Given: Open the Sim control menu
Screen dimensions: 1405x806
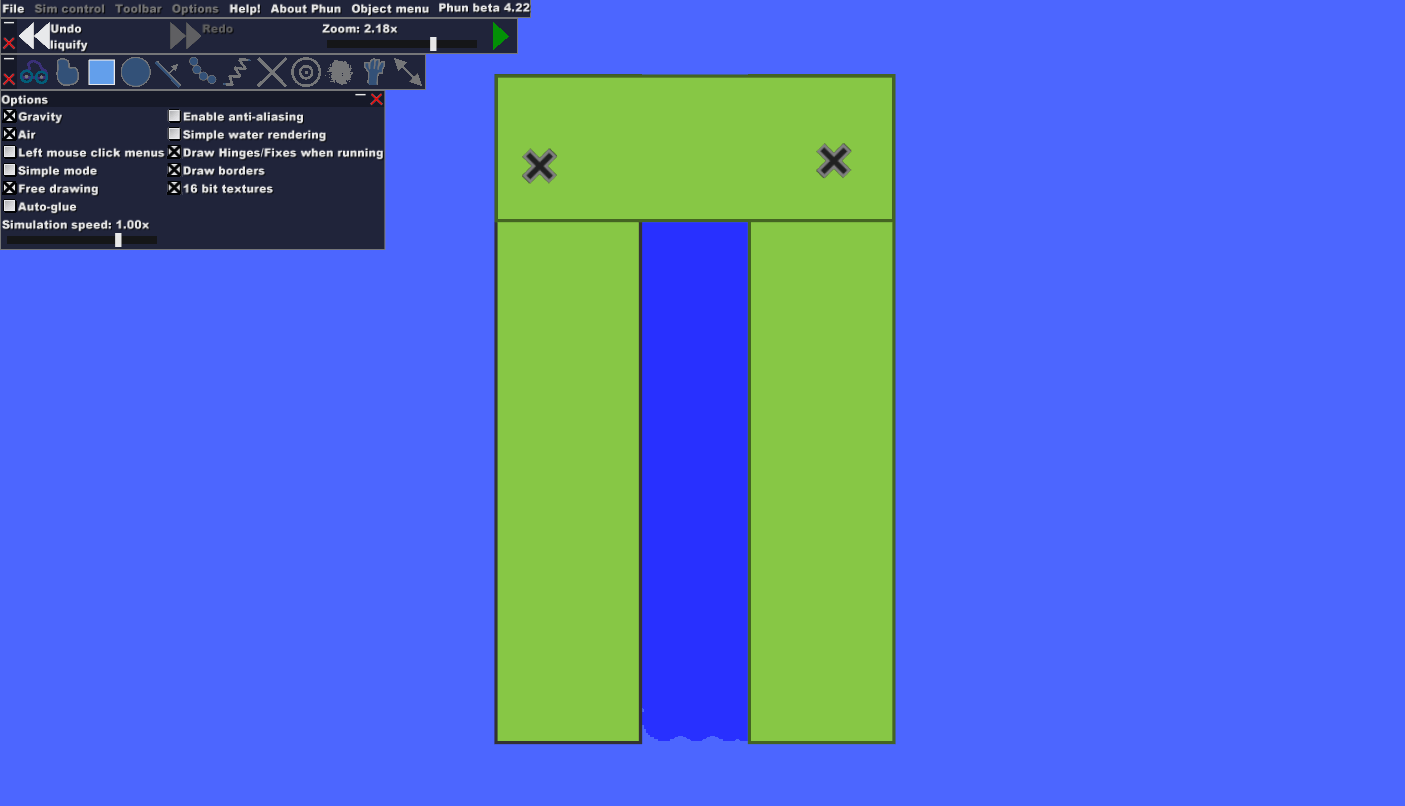Looking at the screenshot, I should pyautogui.click(x=70, y=8).
